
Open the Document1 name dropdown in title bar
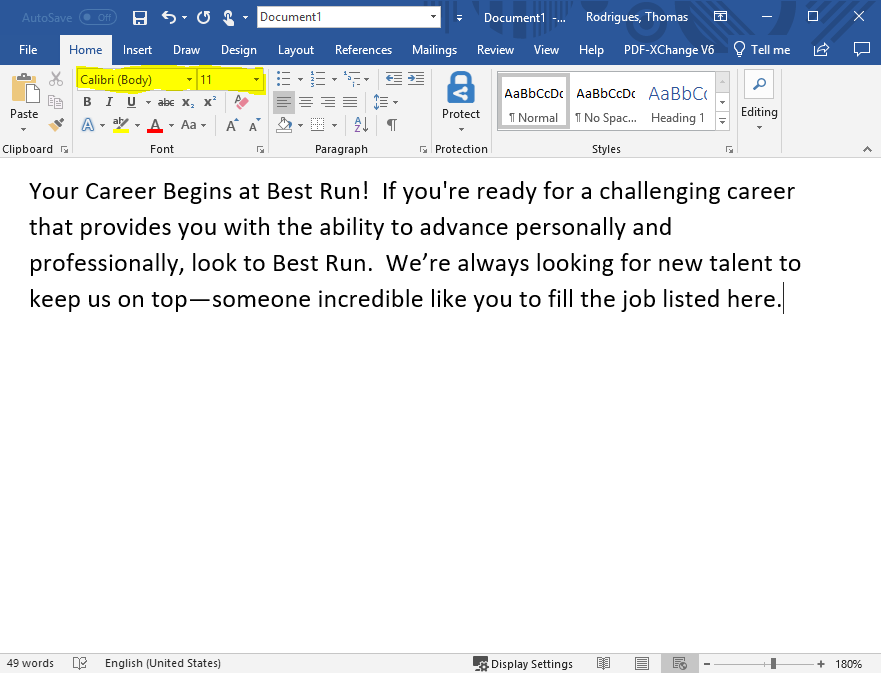tap(433, 17)
